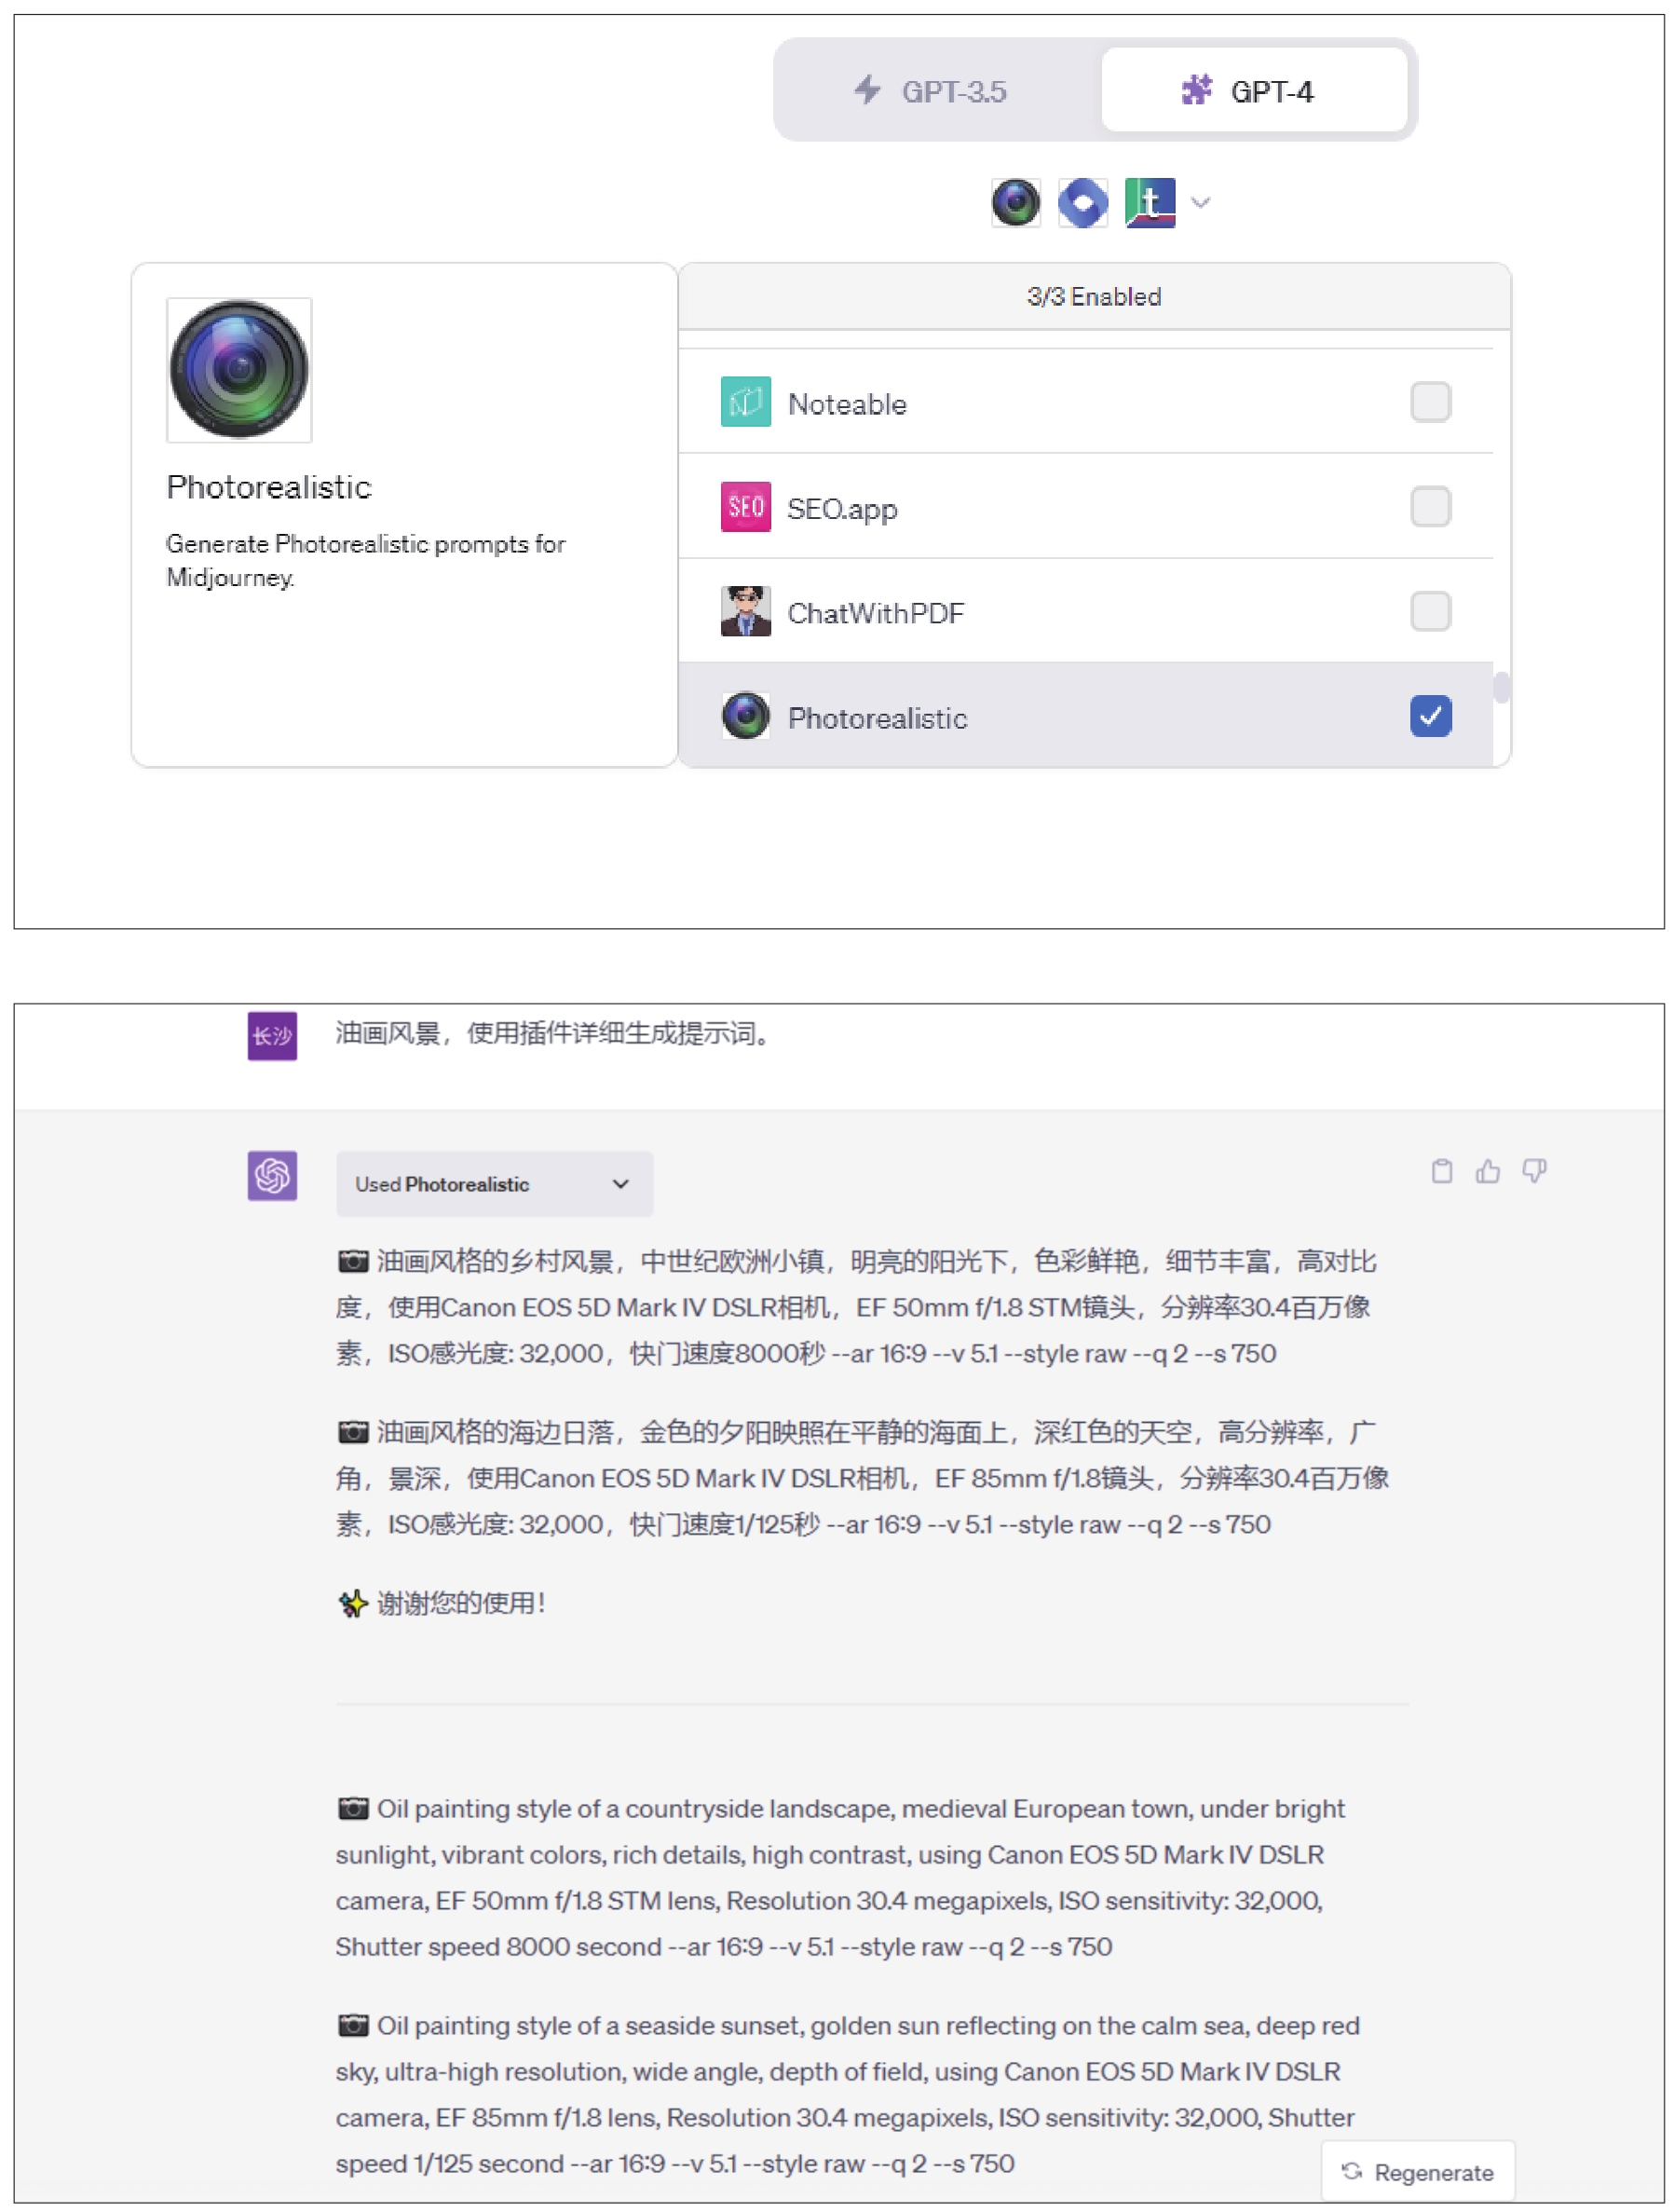Image resolution: width=1674 pixels, height=2212 pixels.
Task: Click the ChatGPT assistant avatar icon
Action: [272, 1175]
